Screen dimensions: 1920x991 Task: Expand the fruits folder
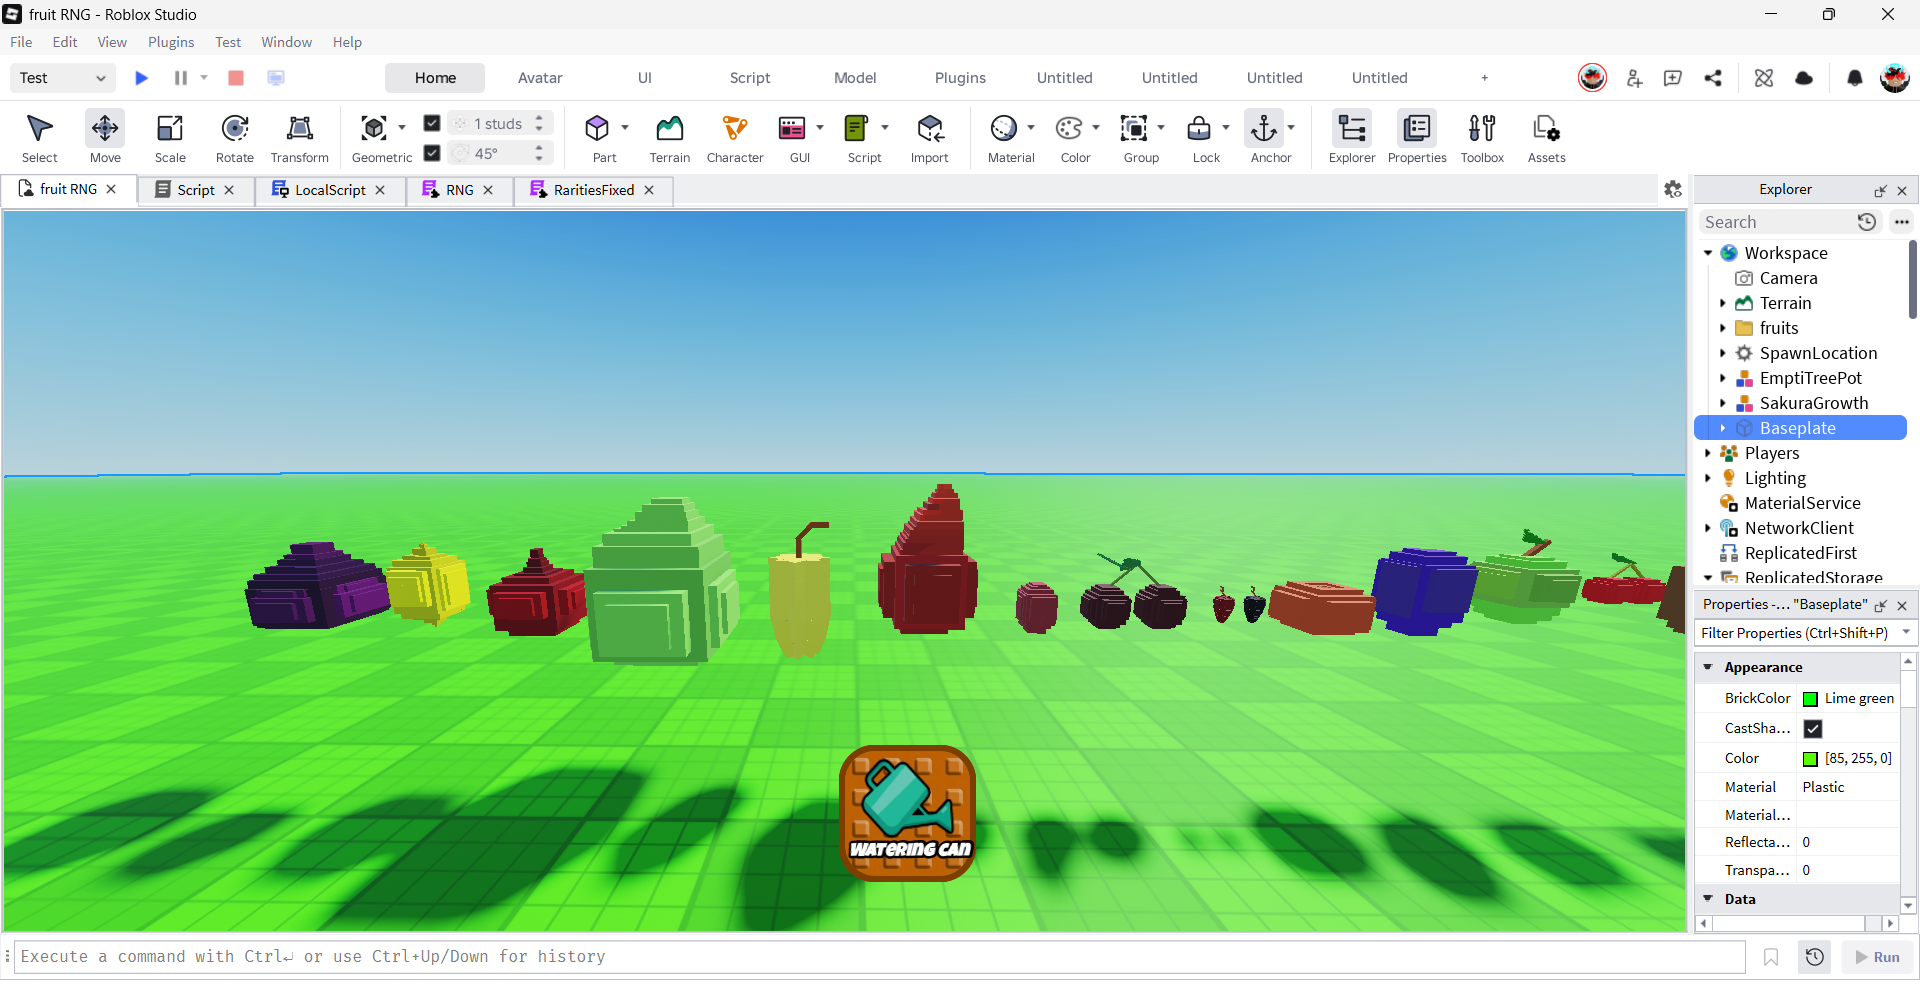[x=1723, y=328]
